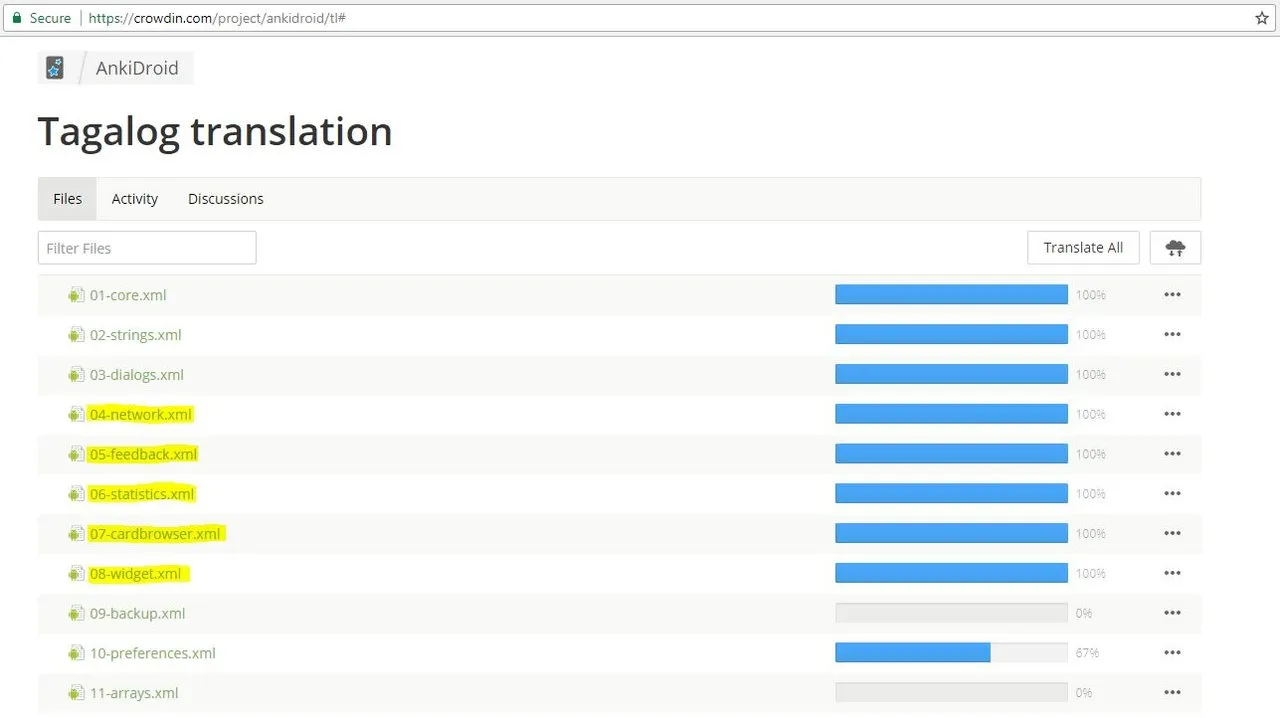Open the more options menu for 04-network.xml
This screenshot has width=1280, height=718.
[1172, 414]
